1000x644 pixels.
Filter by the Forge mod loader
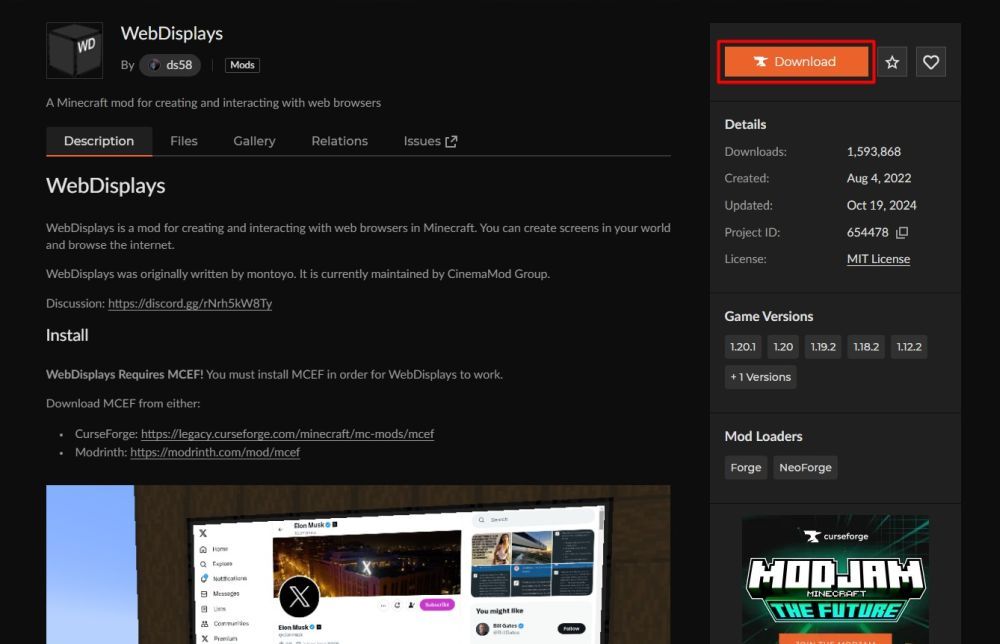pyautogui.click(x=745, y=467)
